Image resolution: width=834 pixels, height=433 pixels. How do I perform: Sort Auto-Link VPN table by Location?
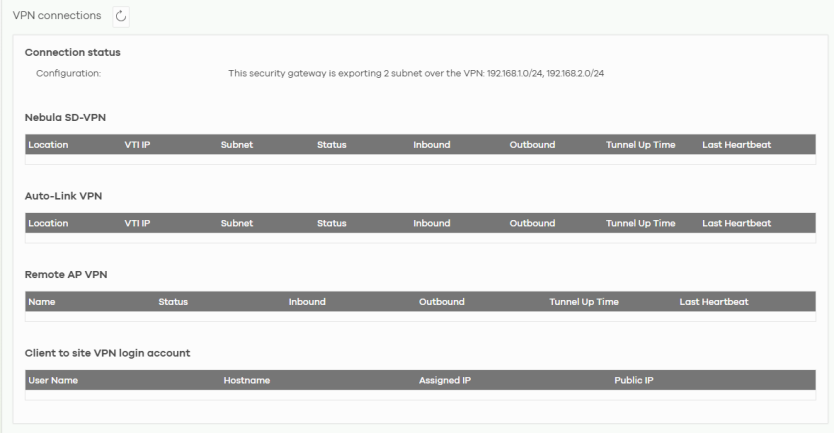(48, 223)
